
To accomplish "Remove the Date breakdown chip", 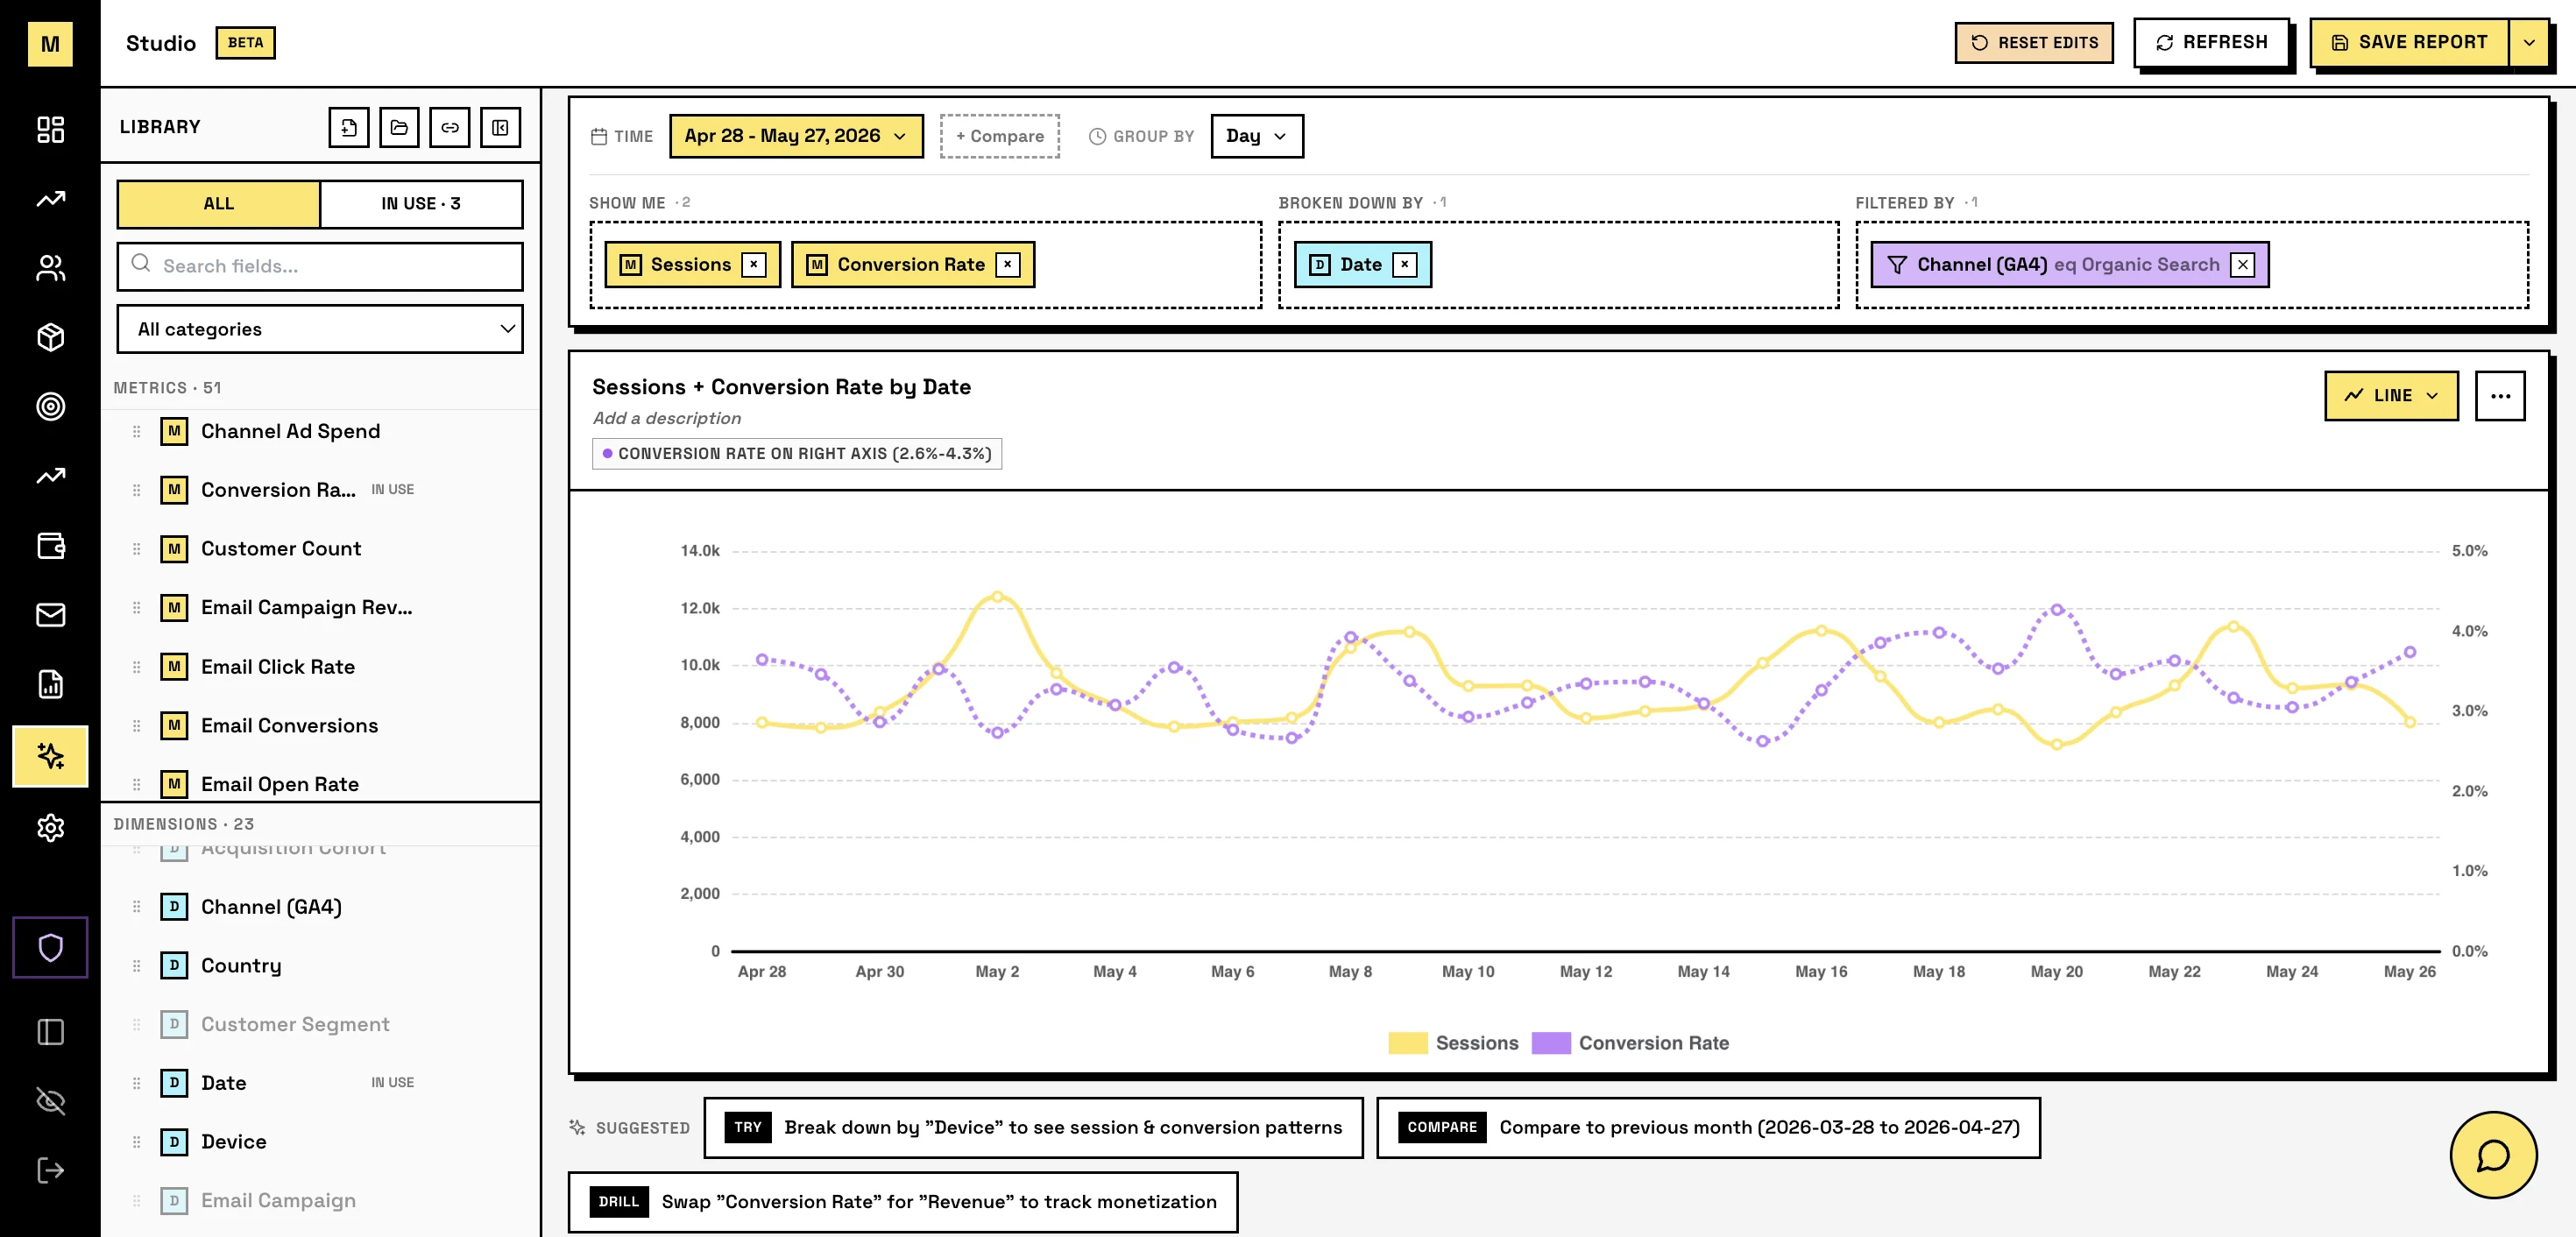I will (x=1405, y=265).
